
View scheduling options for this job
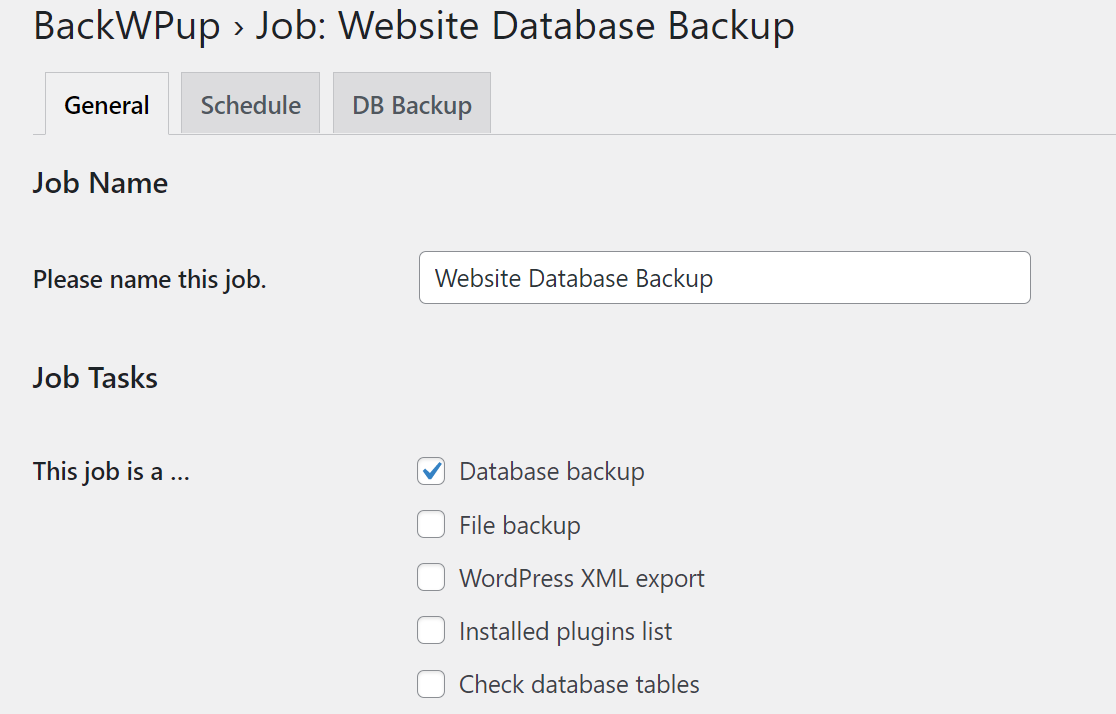tap(249, 103)
